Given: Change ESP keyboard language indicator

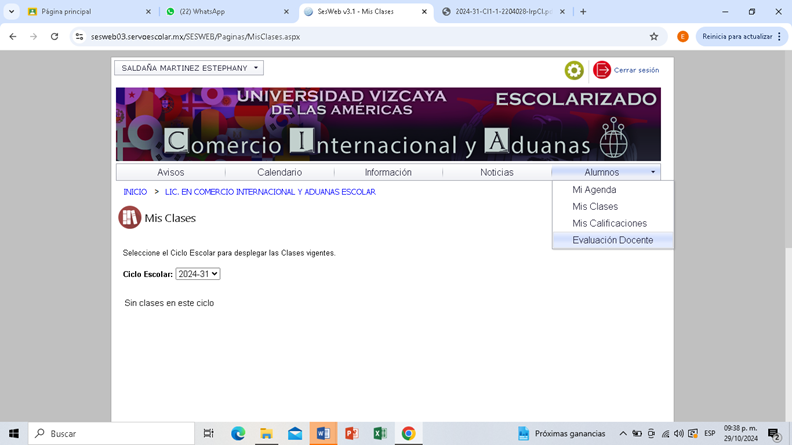Looking at the screenshot, I should click(x=710, y=433).
